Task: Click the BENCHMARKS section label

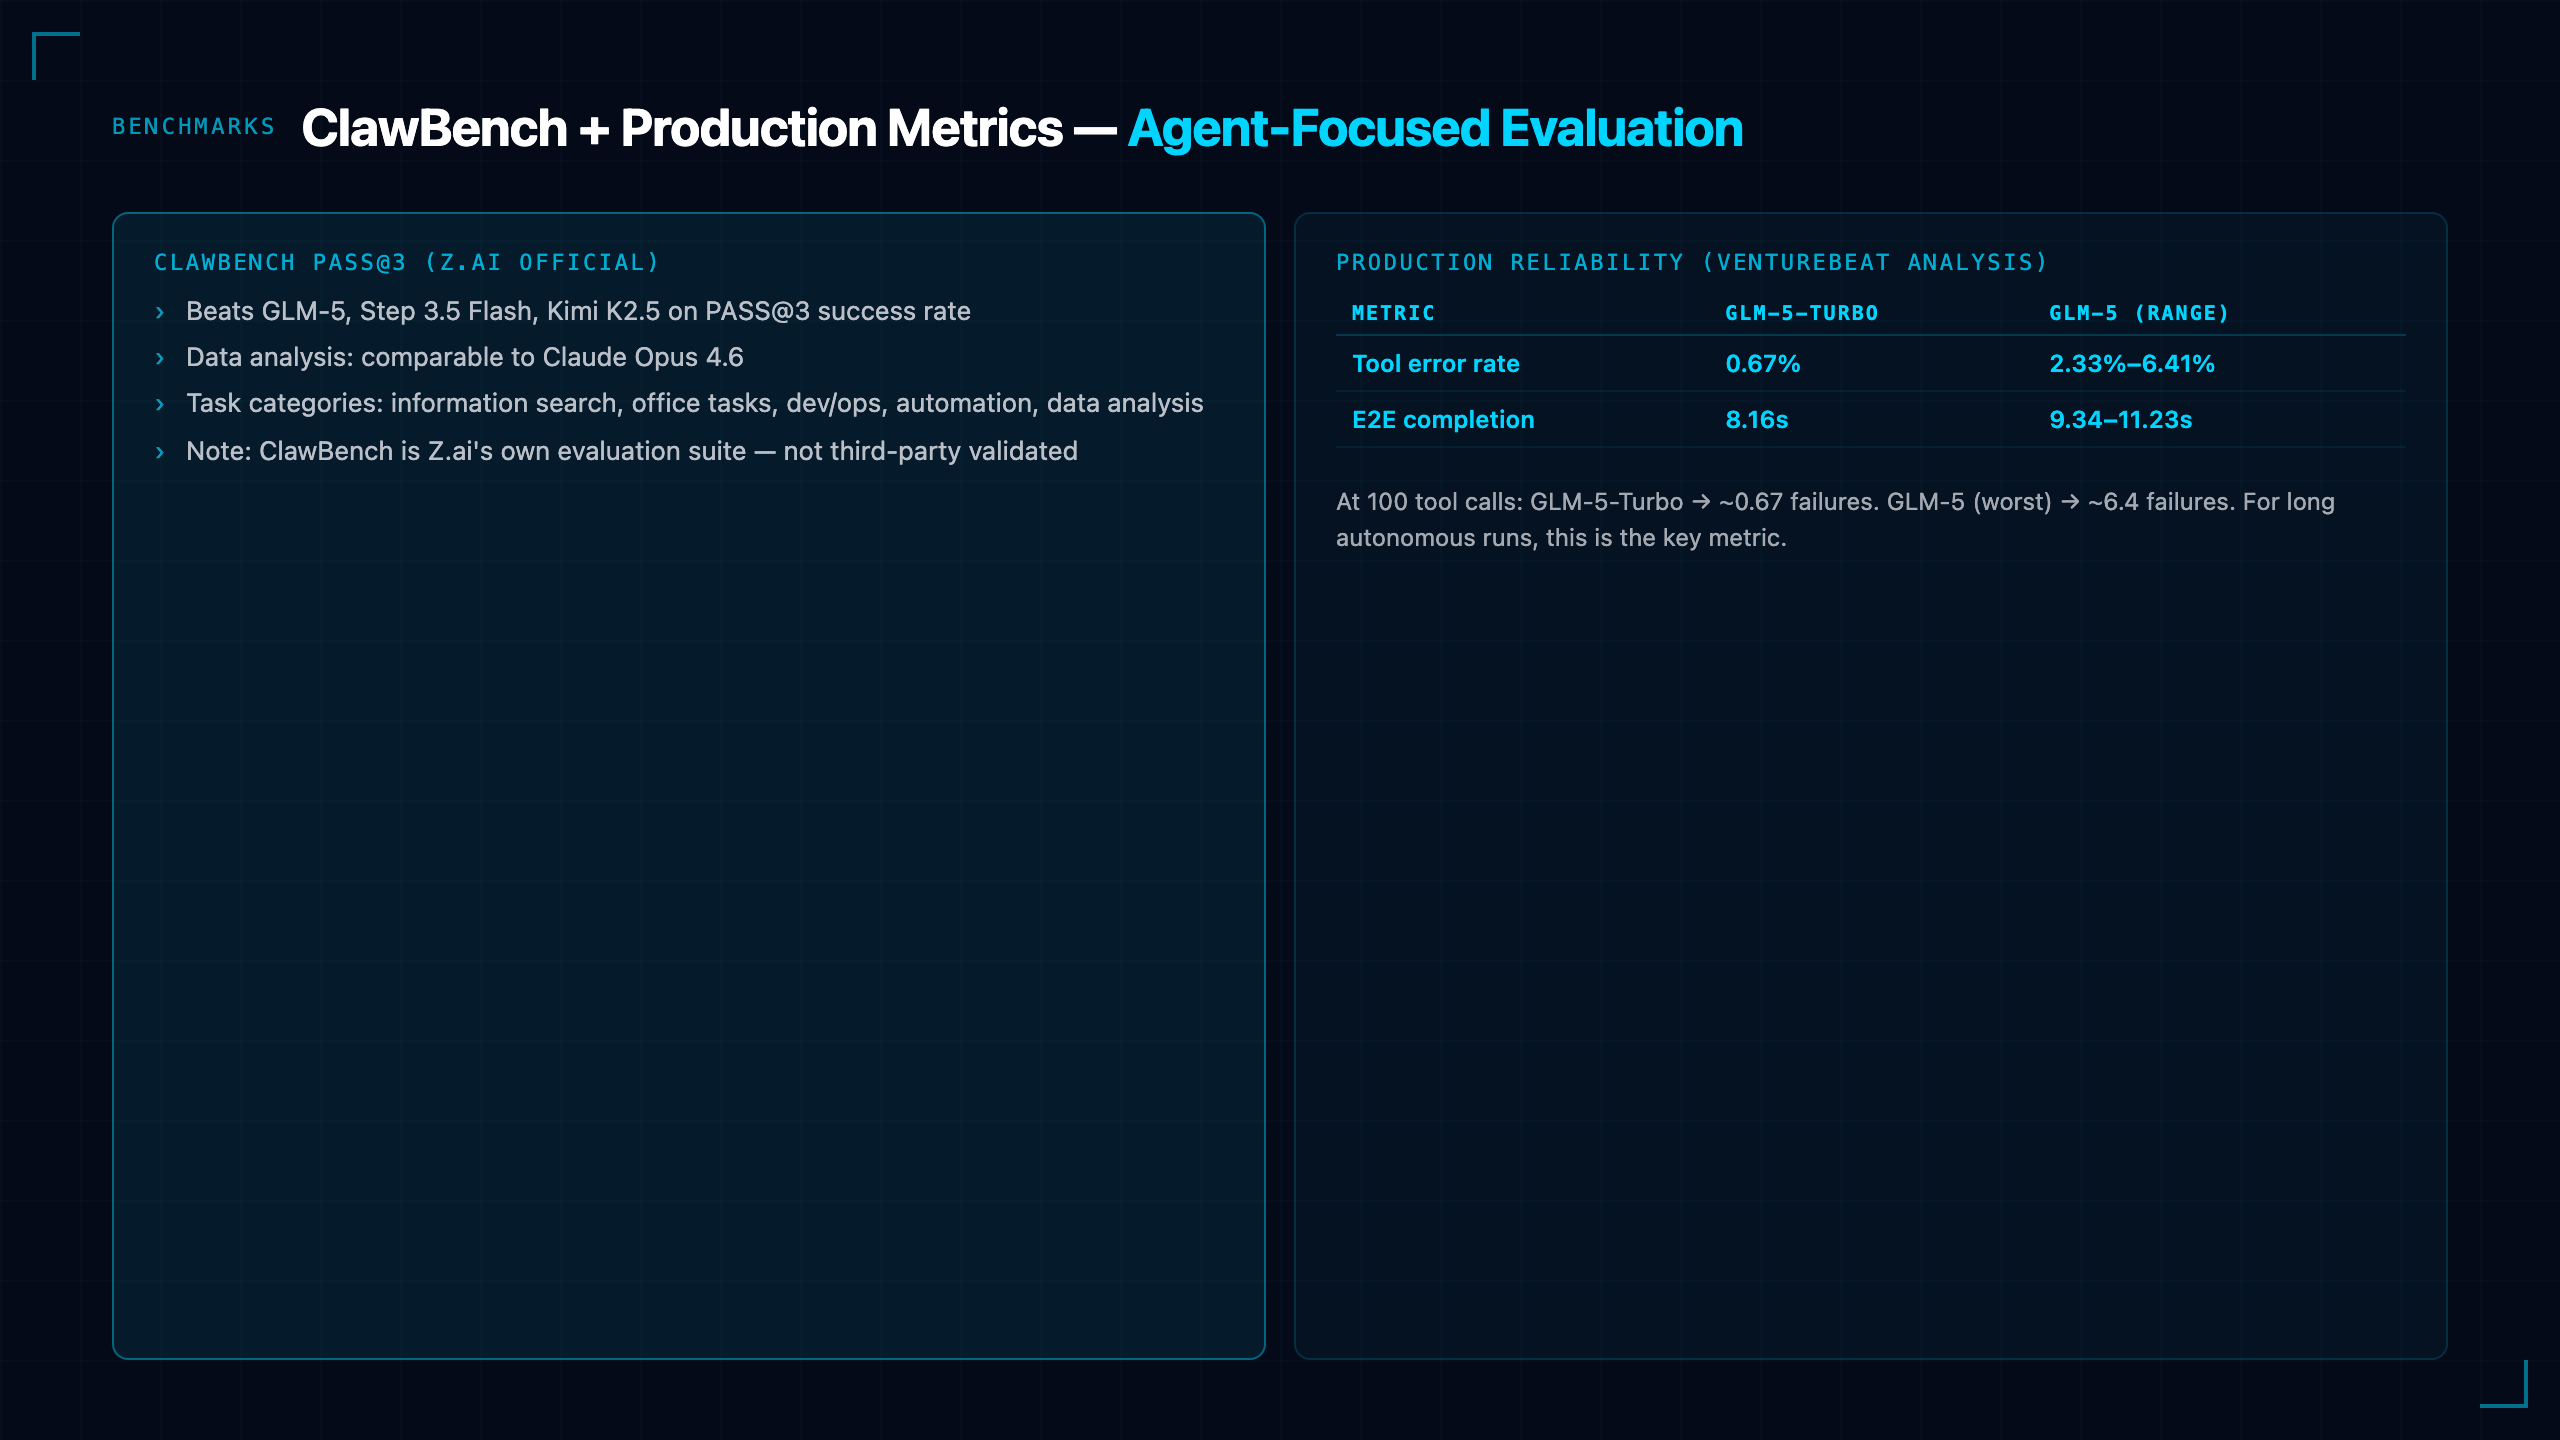Action: tap(193, 127)
